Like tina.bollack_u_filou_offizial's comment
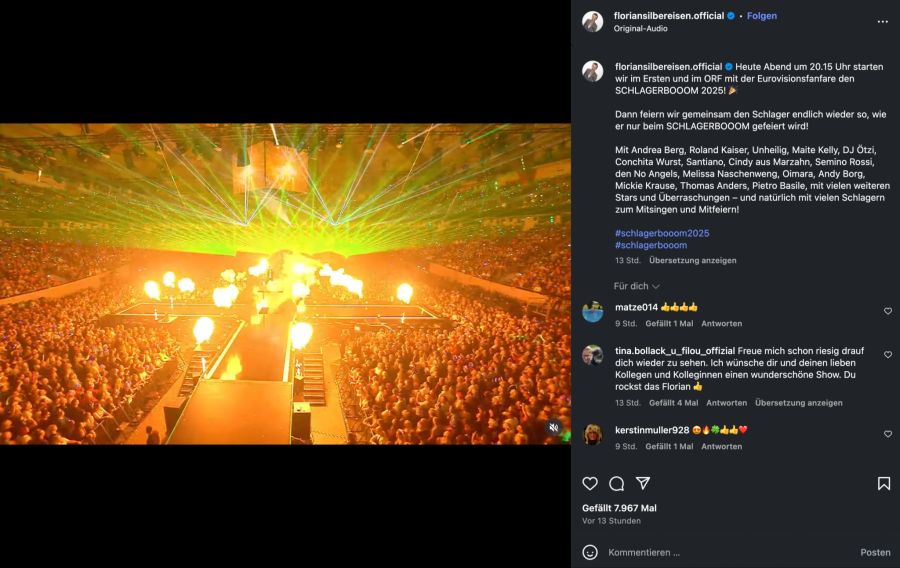This screenshot has width=900, height=568. click(x=888, y=354)
